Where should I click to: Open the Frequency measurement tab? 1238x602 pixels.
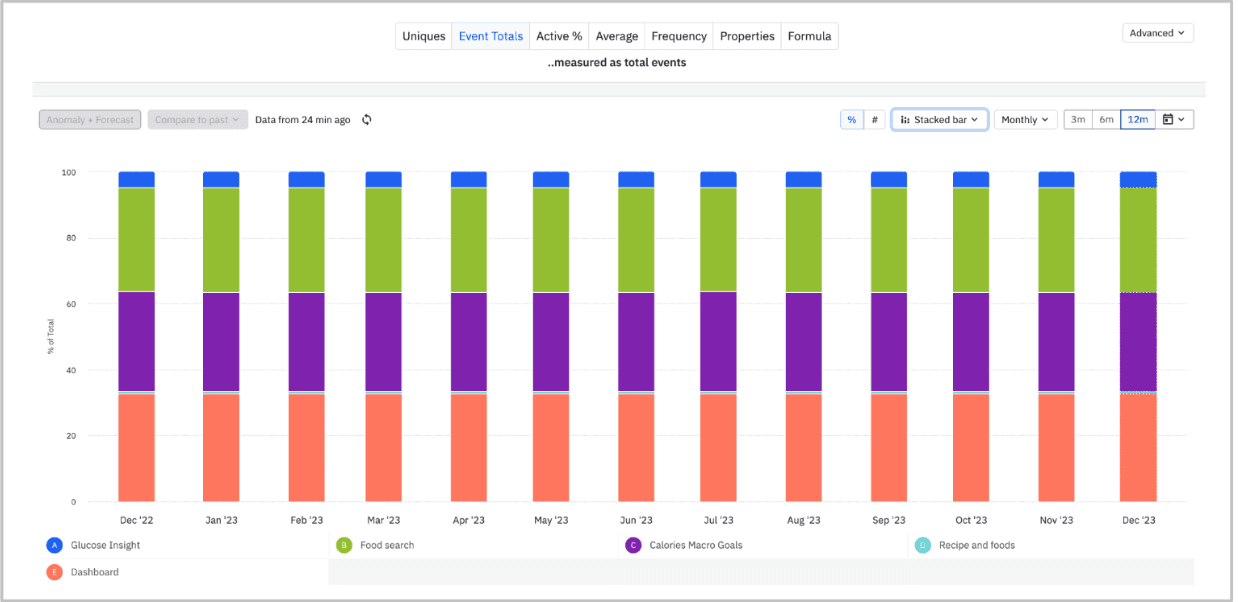(678, 35)
